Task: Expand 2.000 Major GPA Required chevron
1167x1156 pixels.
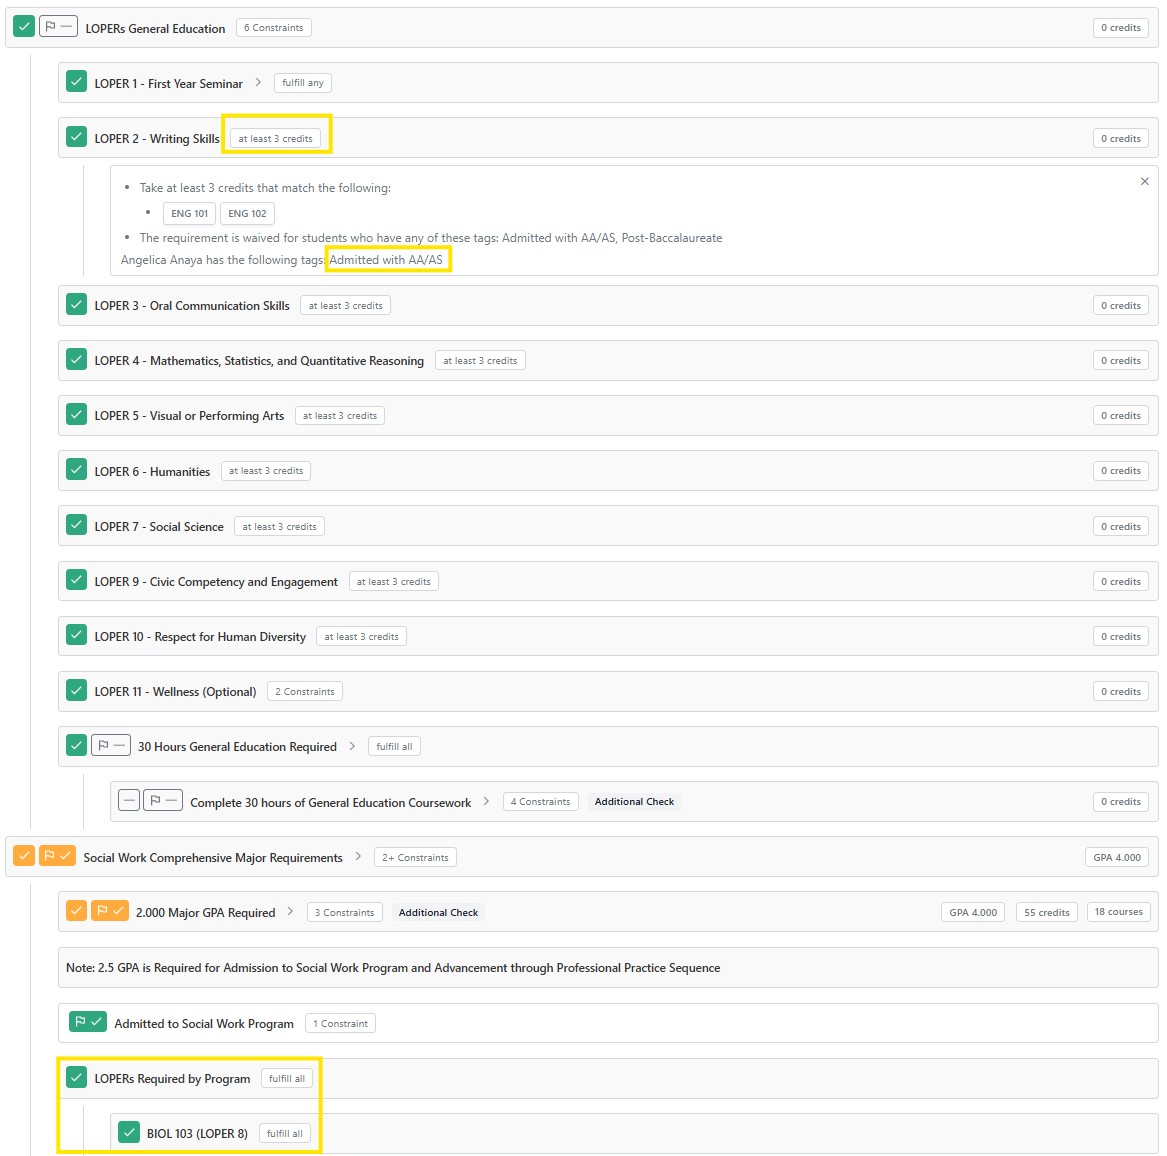Action: (x=290, y=912)
